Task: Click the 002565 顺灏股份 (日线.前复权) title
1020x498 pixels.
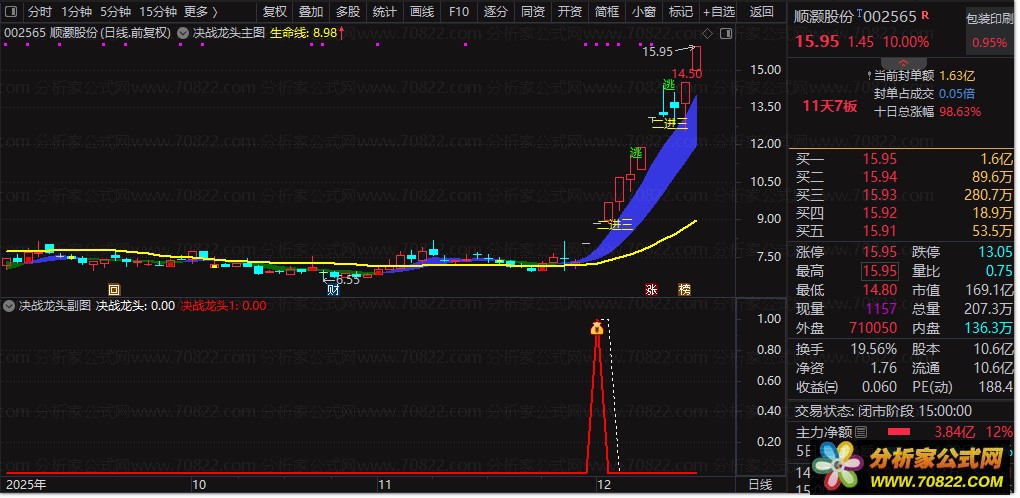Action: [x=88, y=33]
